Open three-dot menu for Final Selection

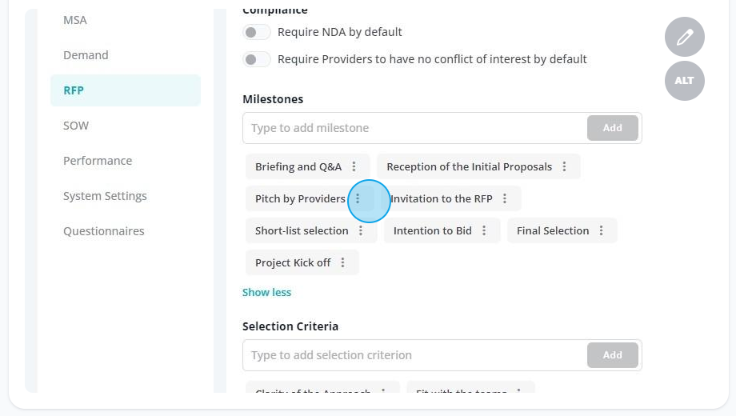[601, 231]
